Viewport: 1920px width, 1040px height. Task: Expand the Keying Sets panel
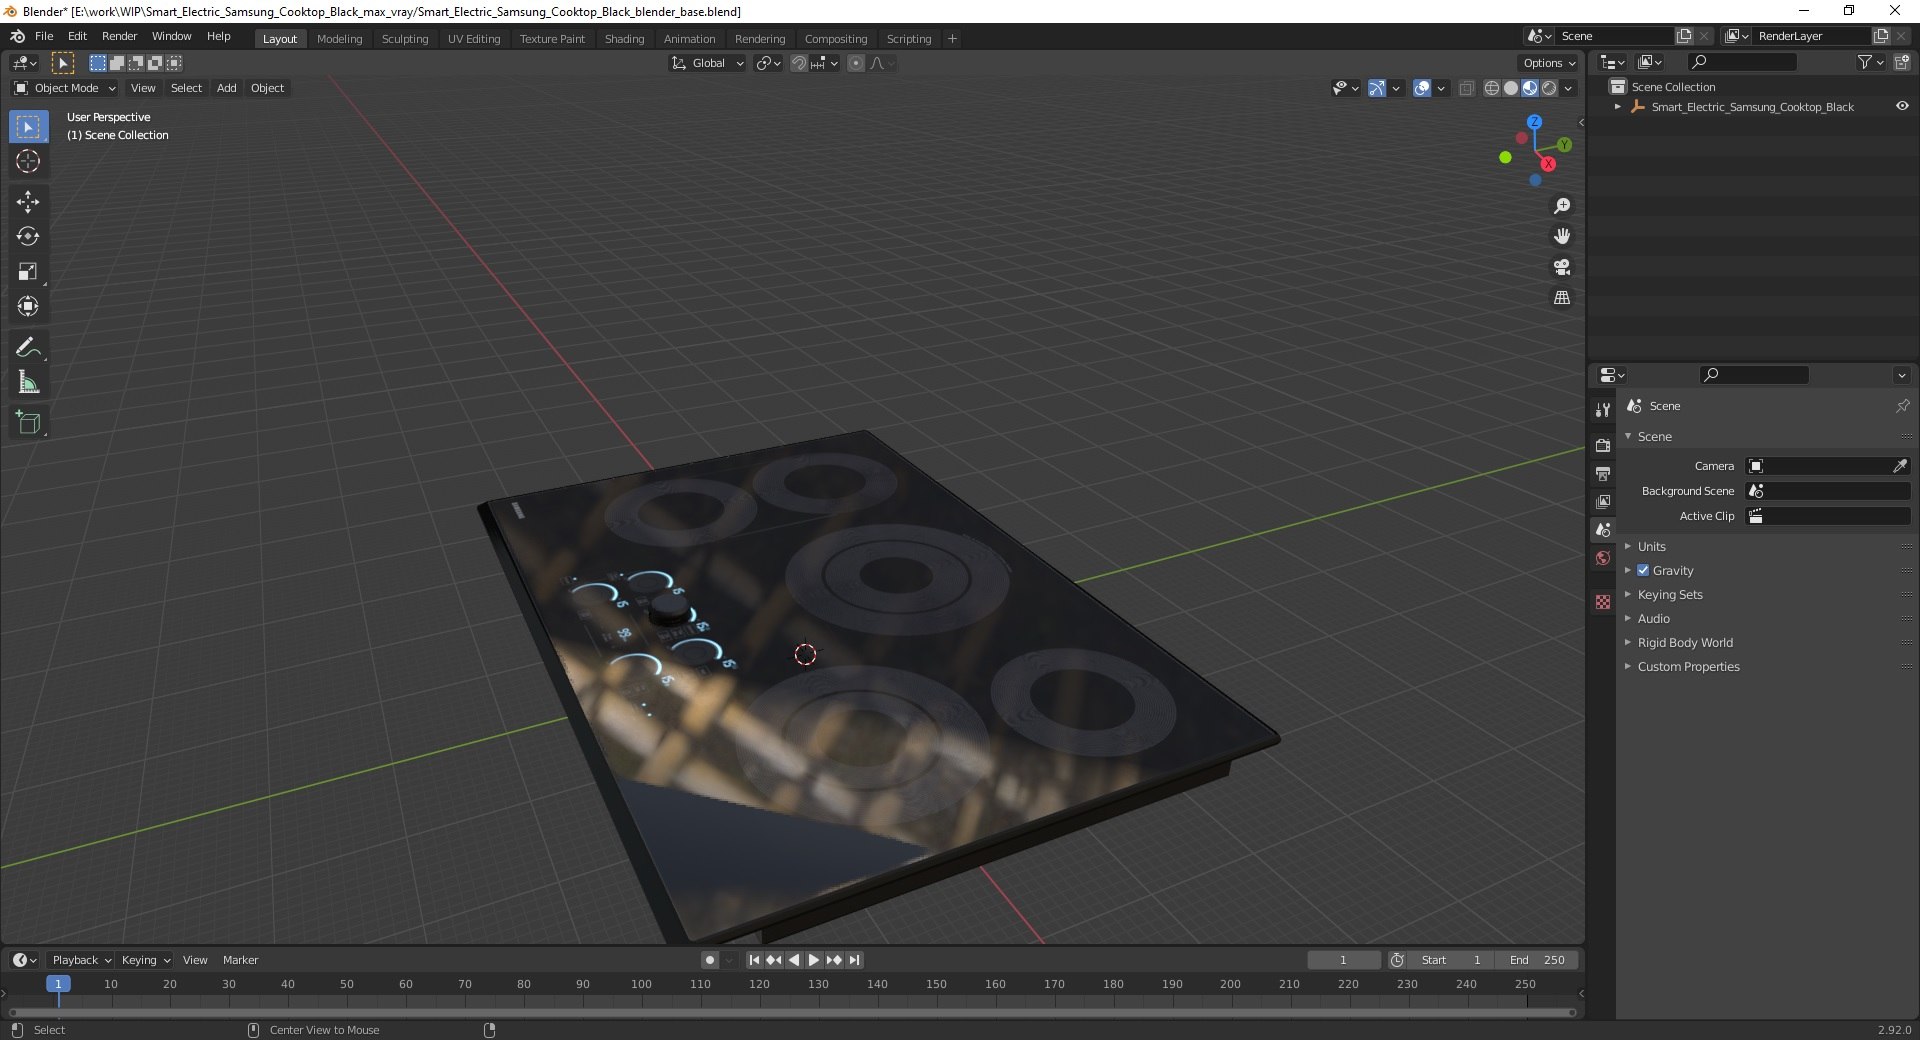(x=1669, y=595)
